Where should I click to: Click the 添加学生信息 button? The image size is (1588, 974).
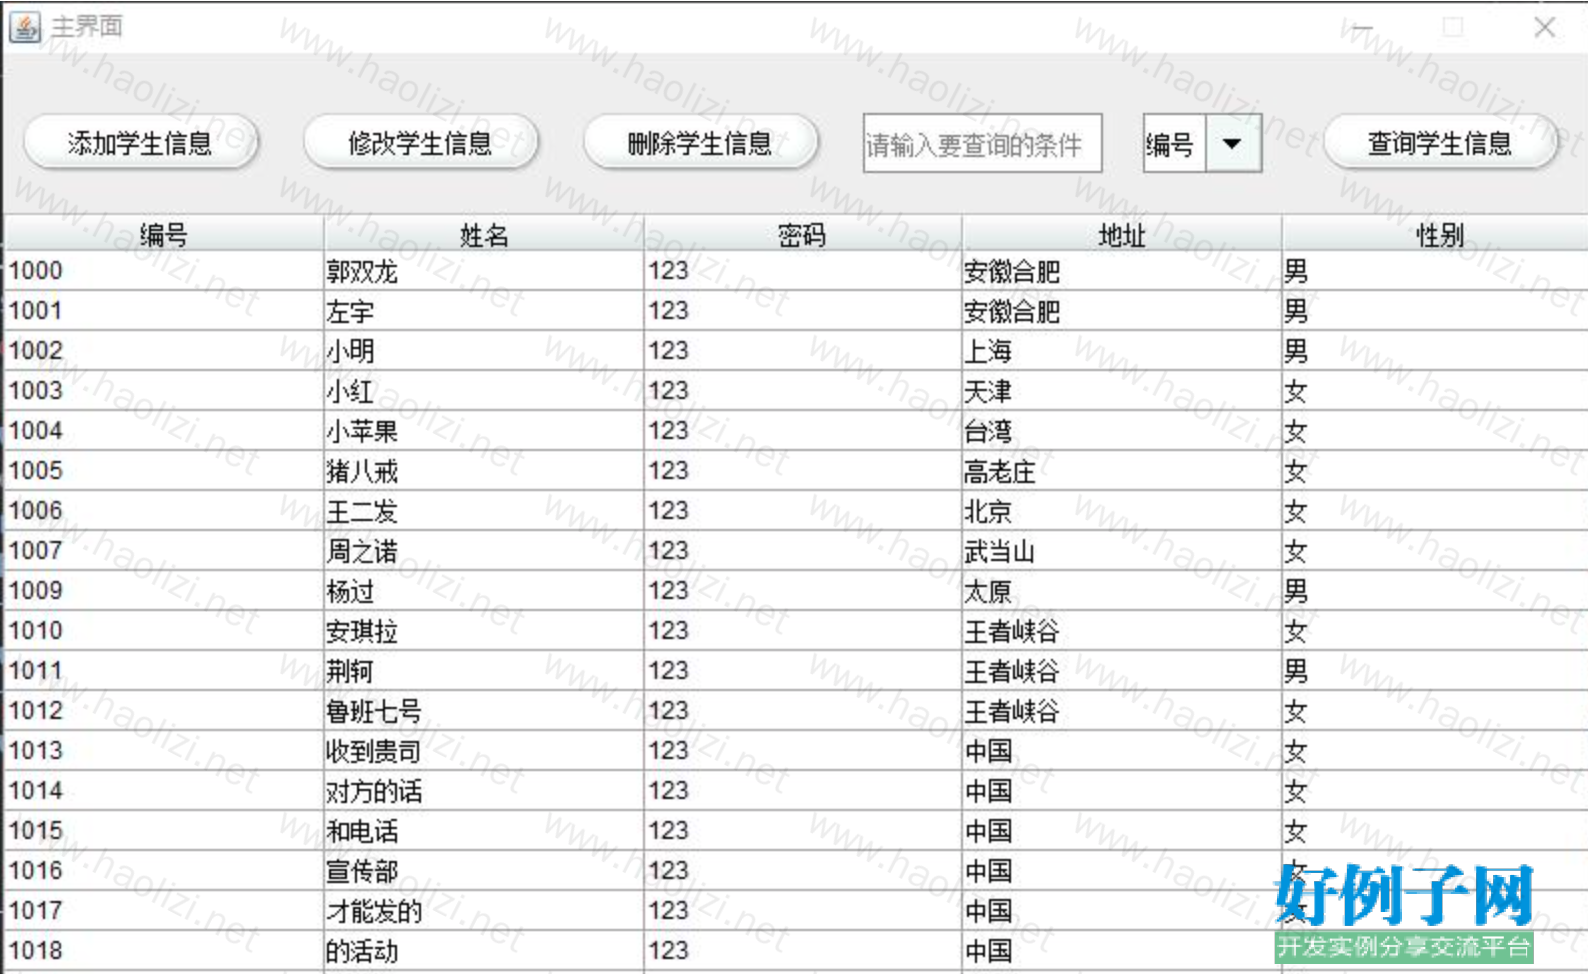tap(140, 144)
